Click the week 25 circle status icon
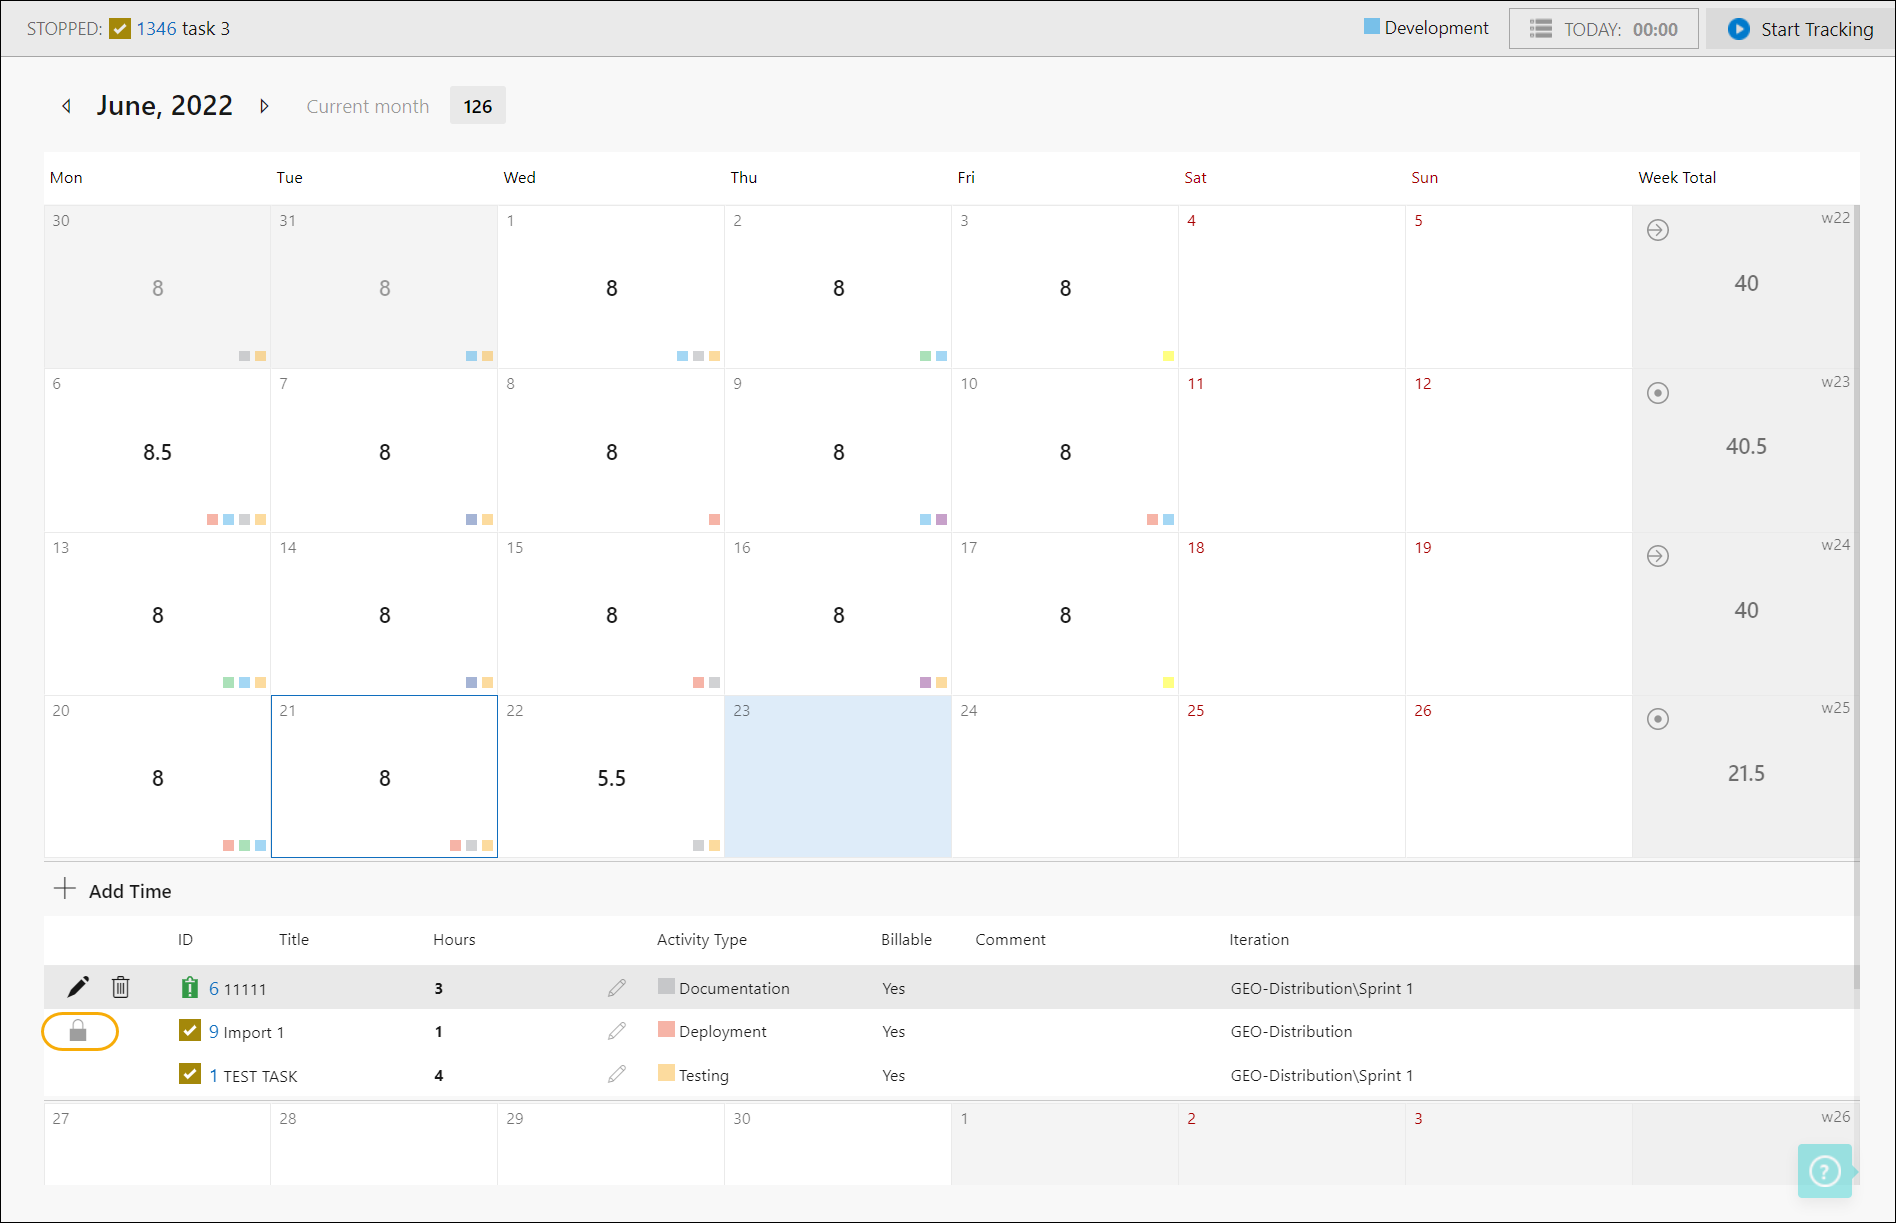Viewport: 1896px width, 1223px height. (1657, 719)
